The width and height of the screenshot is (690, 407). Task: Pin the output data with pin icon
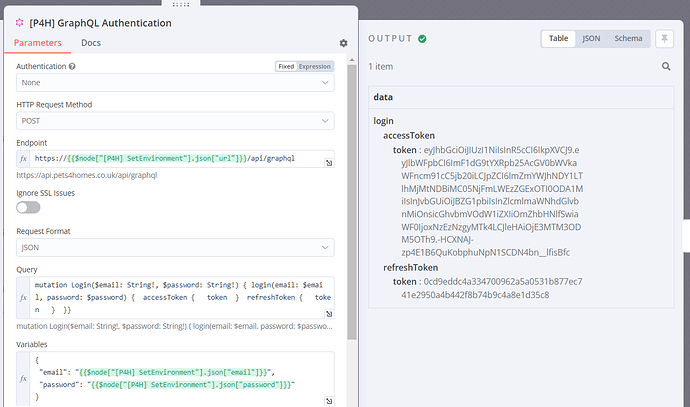pos(664,39)
